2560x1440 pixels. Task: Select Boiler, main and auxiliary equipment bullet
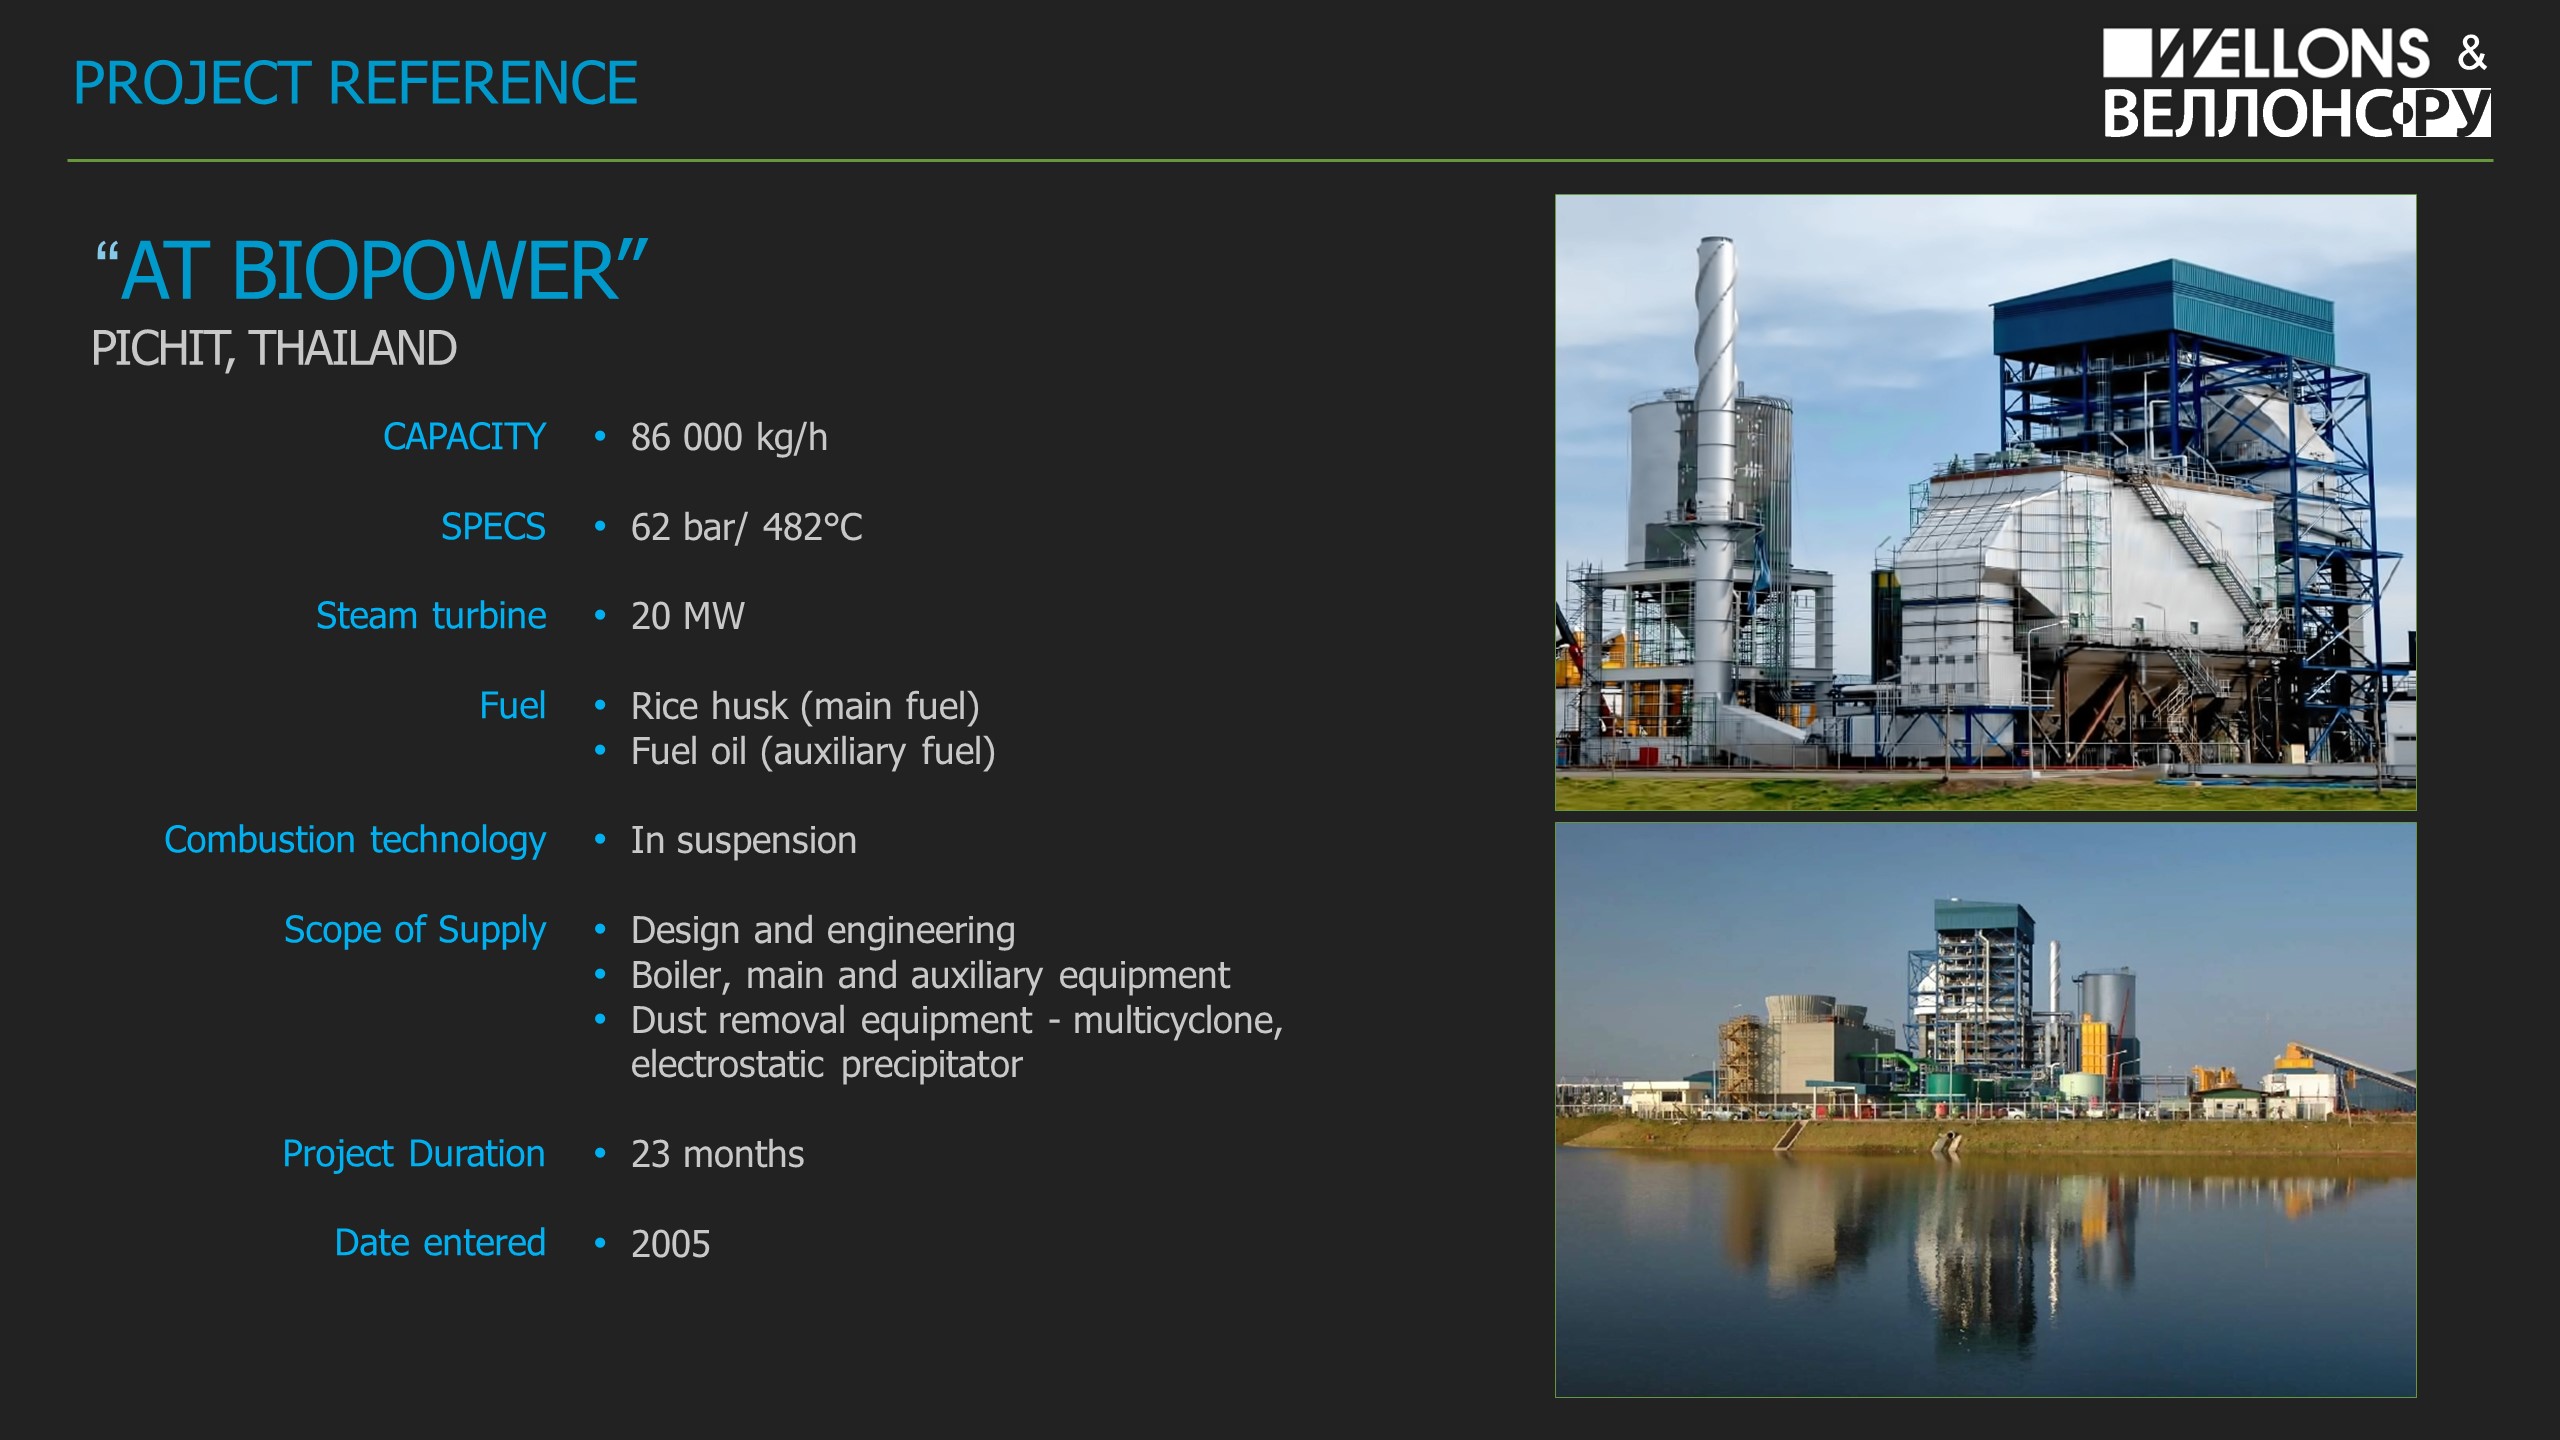(x=930, y=975)
